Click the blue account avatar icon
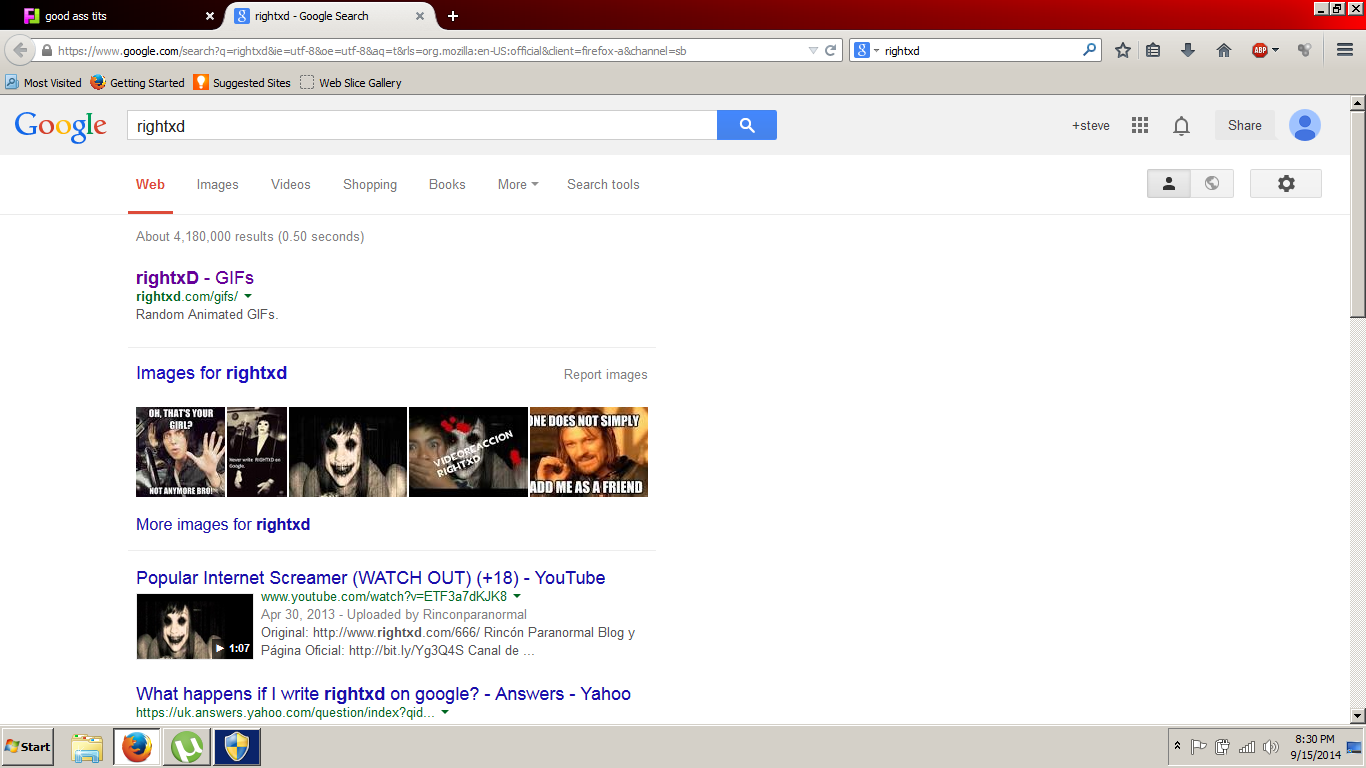 [1305, 125]
